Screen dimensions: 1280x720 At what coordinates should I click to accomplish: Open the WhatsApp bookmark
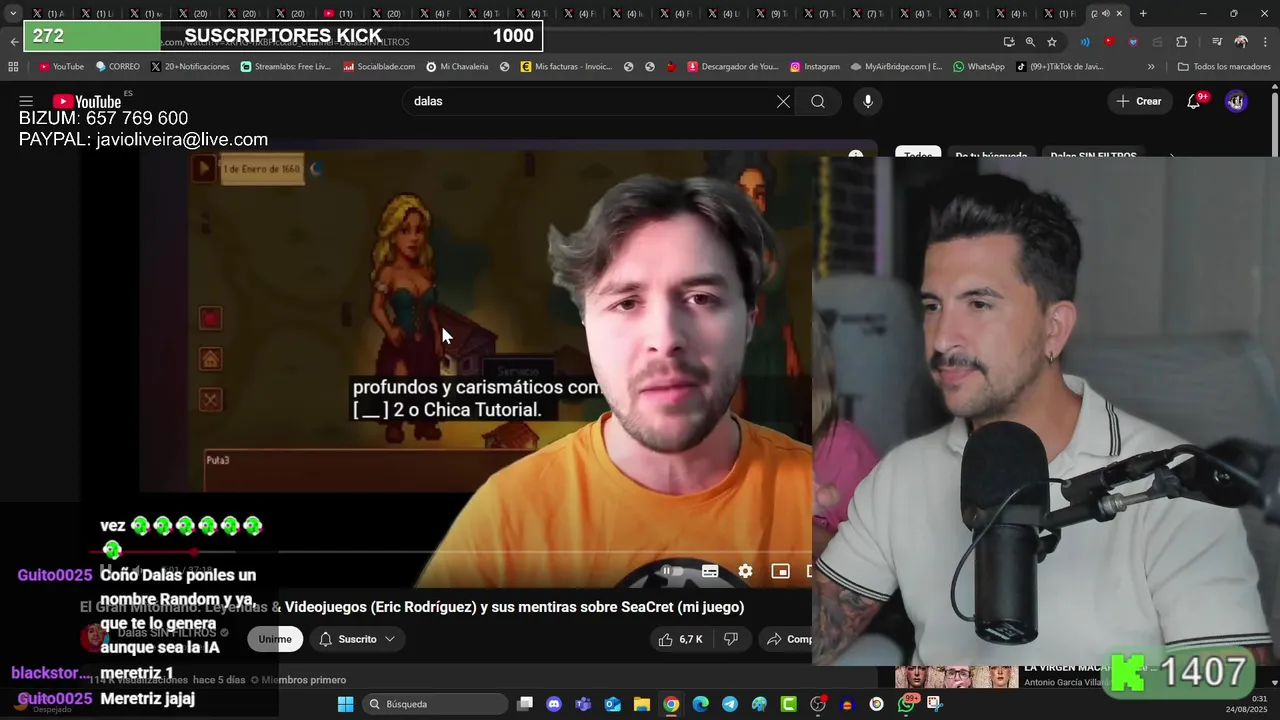coord(979,66)
